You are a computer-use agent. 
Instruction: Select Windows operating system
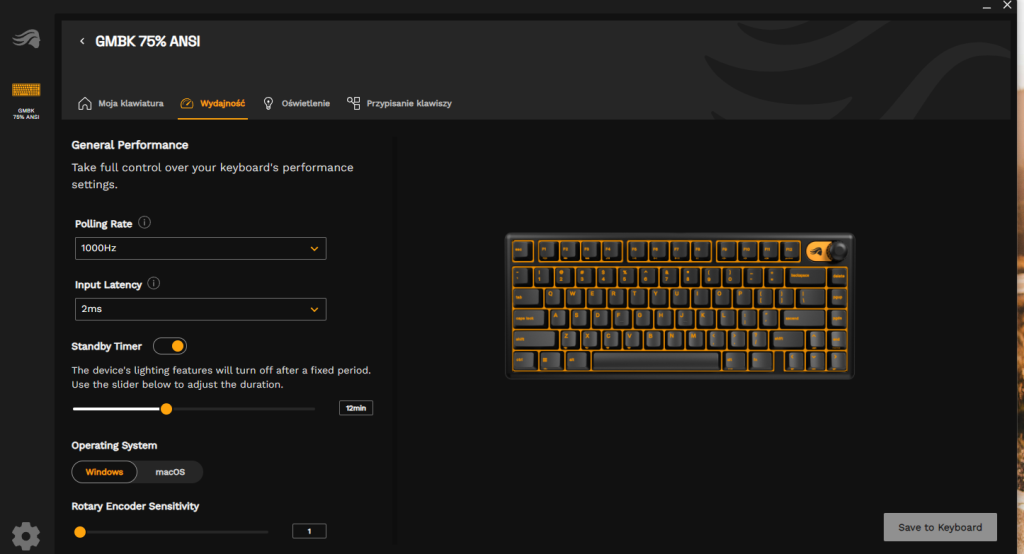(x=104, y=472)
